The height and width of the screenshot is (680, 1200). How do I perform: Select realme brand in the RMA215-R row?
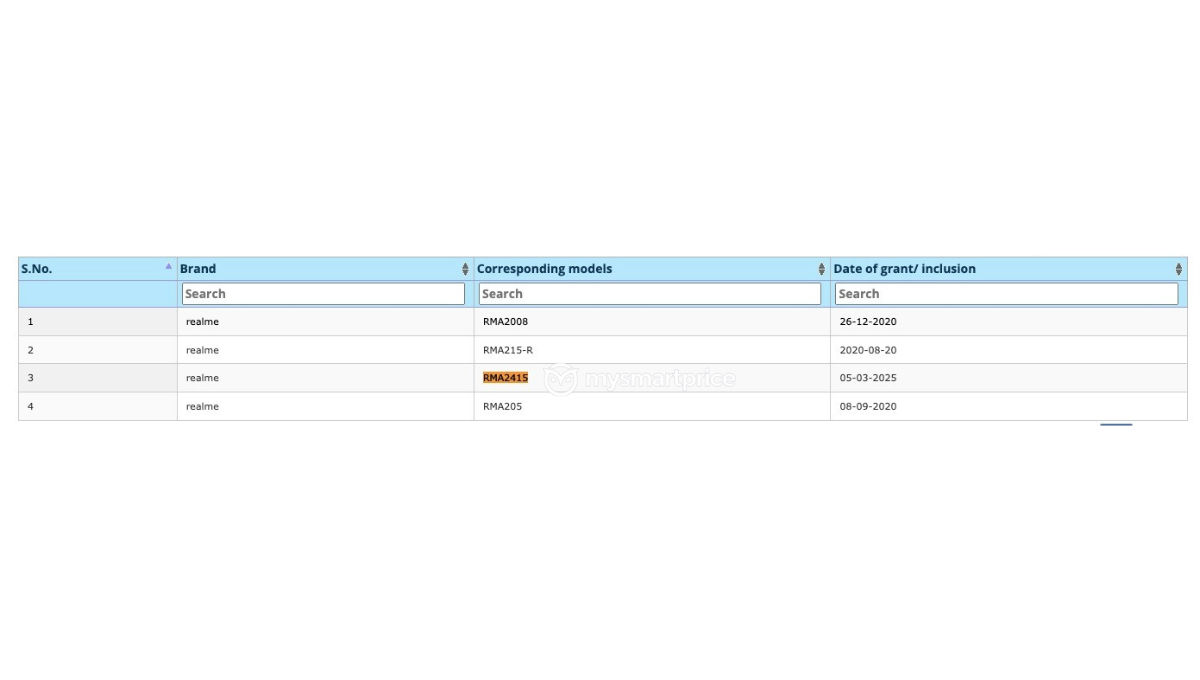tap(202, 350)
